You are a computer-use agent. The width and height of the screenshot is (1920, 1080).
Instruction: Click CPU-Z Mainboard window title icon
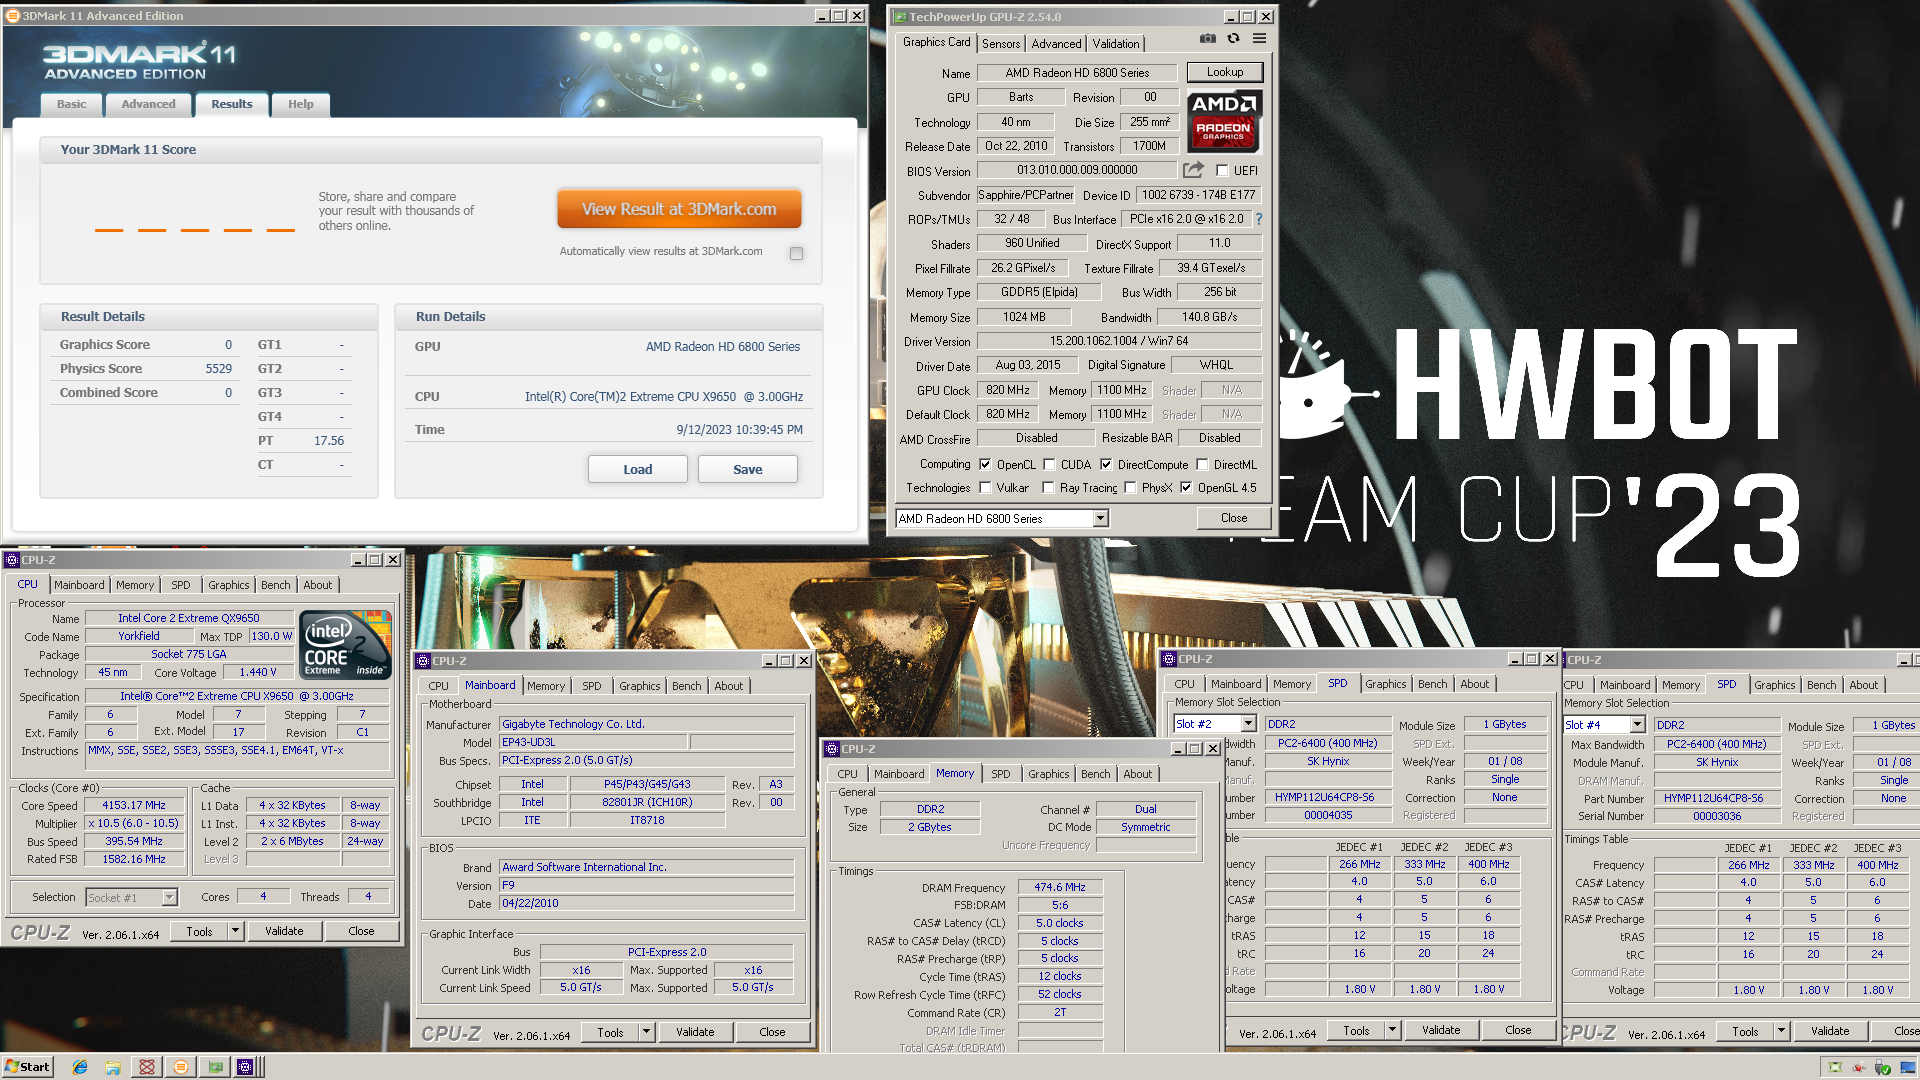[423, 661]
